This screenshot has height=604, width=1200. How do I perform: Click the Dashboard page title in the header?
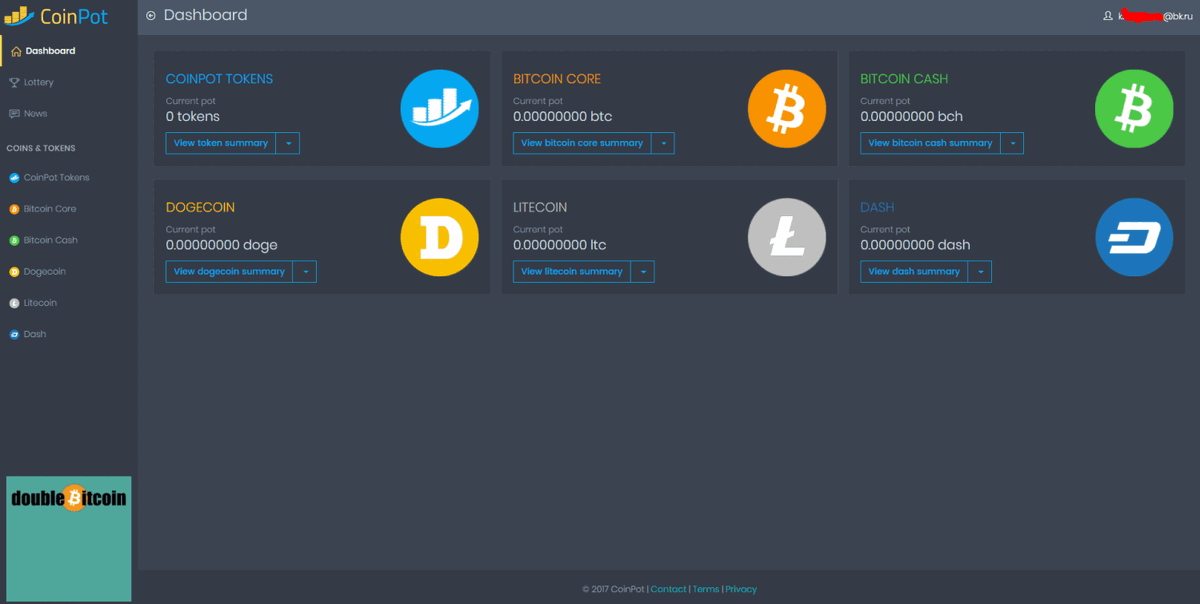pos(205,15)
